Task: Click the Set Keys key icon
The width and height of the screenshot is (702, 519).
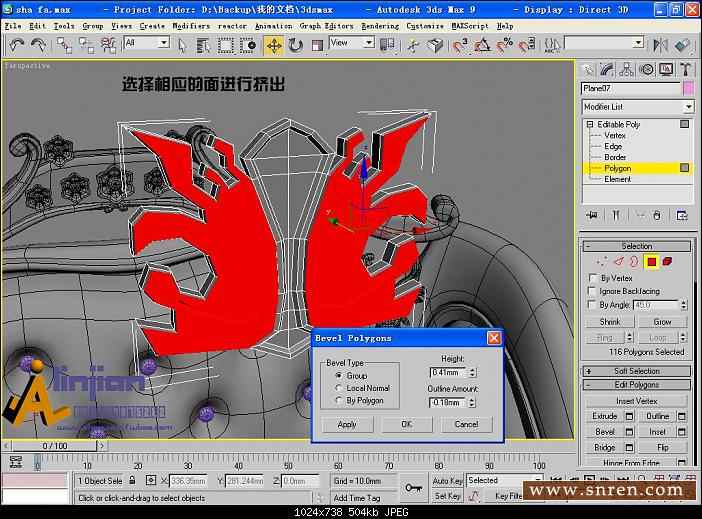Action: (x=413, y=487)
